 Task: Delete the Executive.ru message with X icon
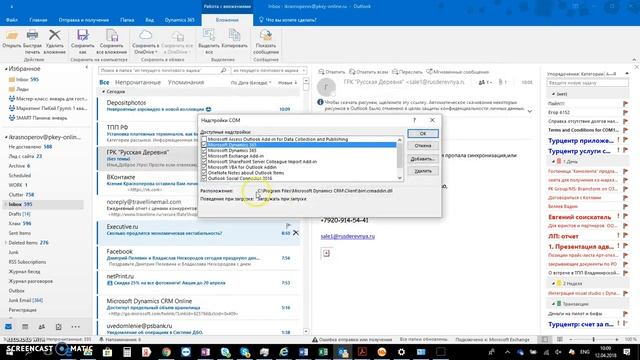click(x=296, y=233)
